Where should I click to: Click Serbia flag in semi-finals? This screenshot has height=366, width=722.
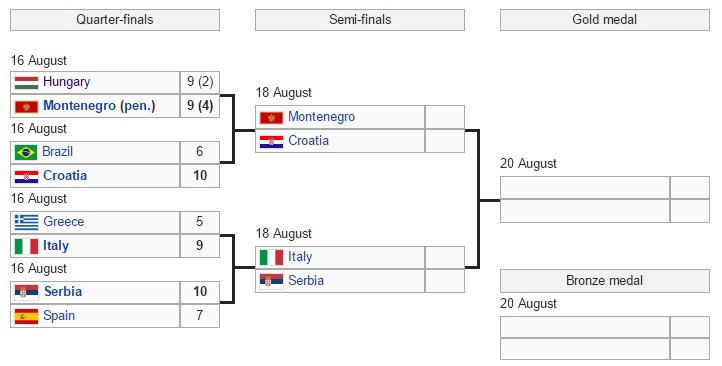tap(271, 281)
